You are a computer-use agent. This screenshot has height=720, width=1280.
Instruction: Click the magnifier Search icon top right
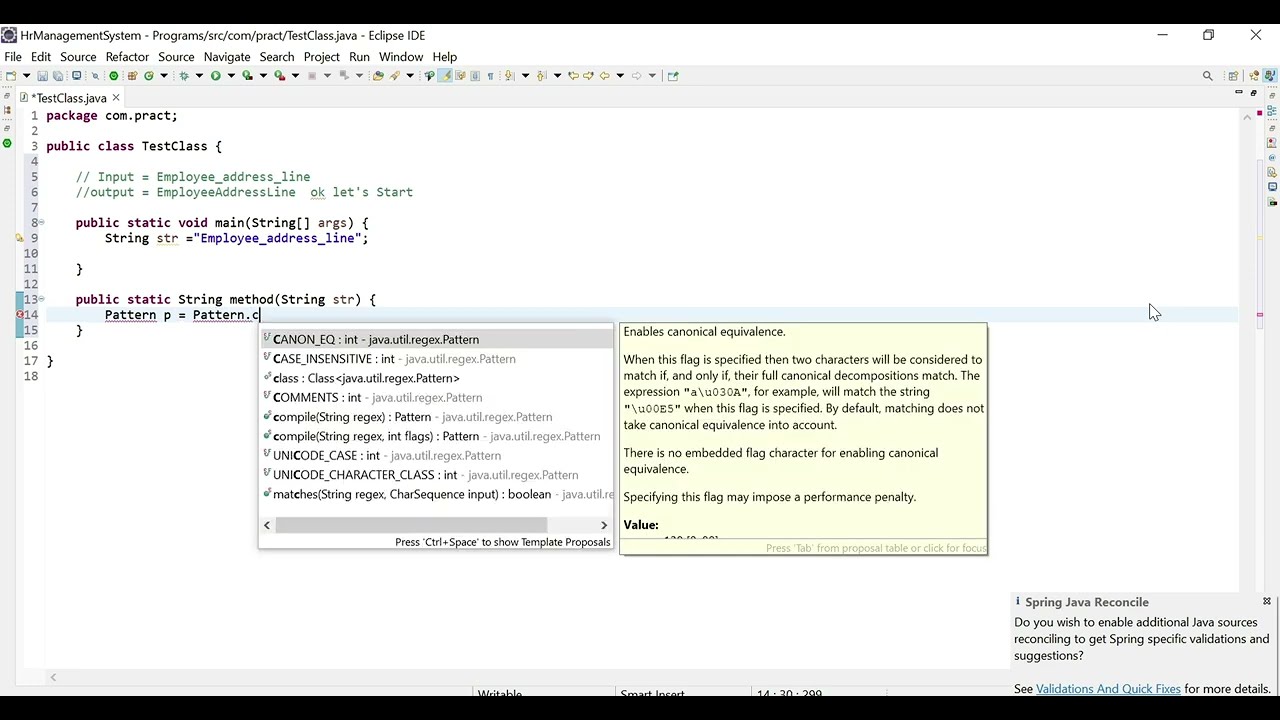tap(1207, 75)
